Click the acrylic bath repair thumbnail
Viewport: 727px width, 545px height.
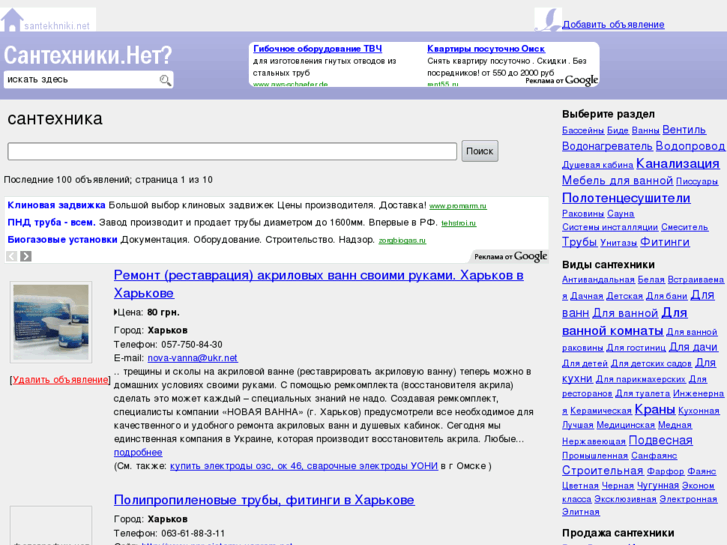[51, 322]
